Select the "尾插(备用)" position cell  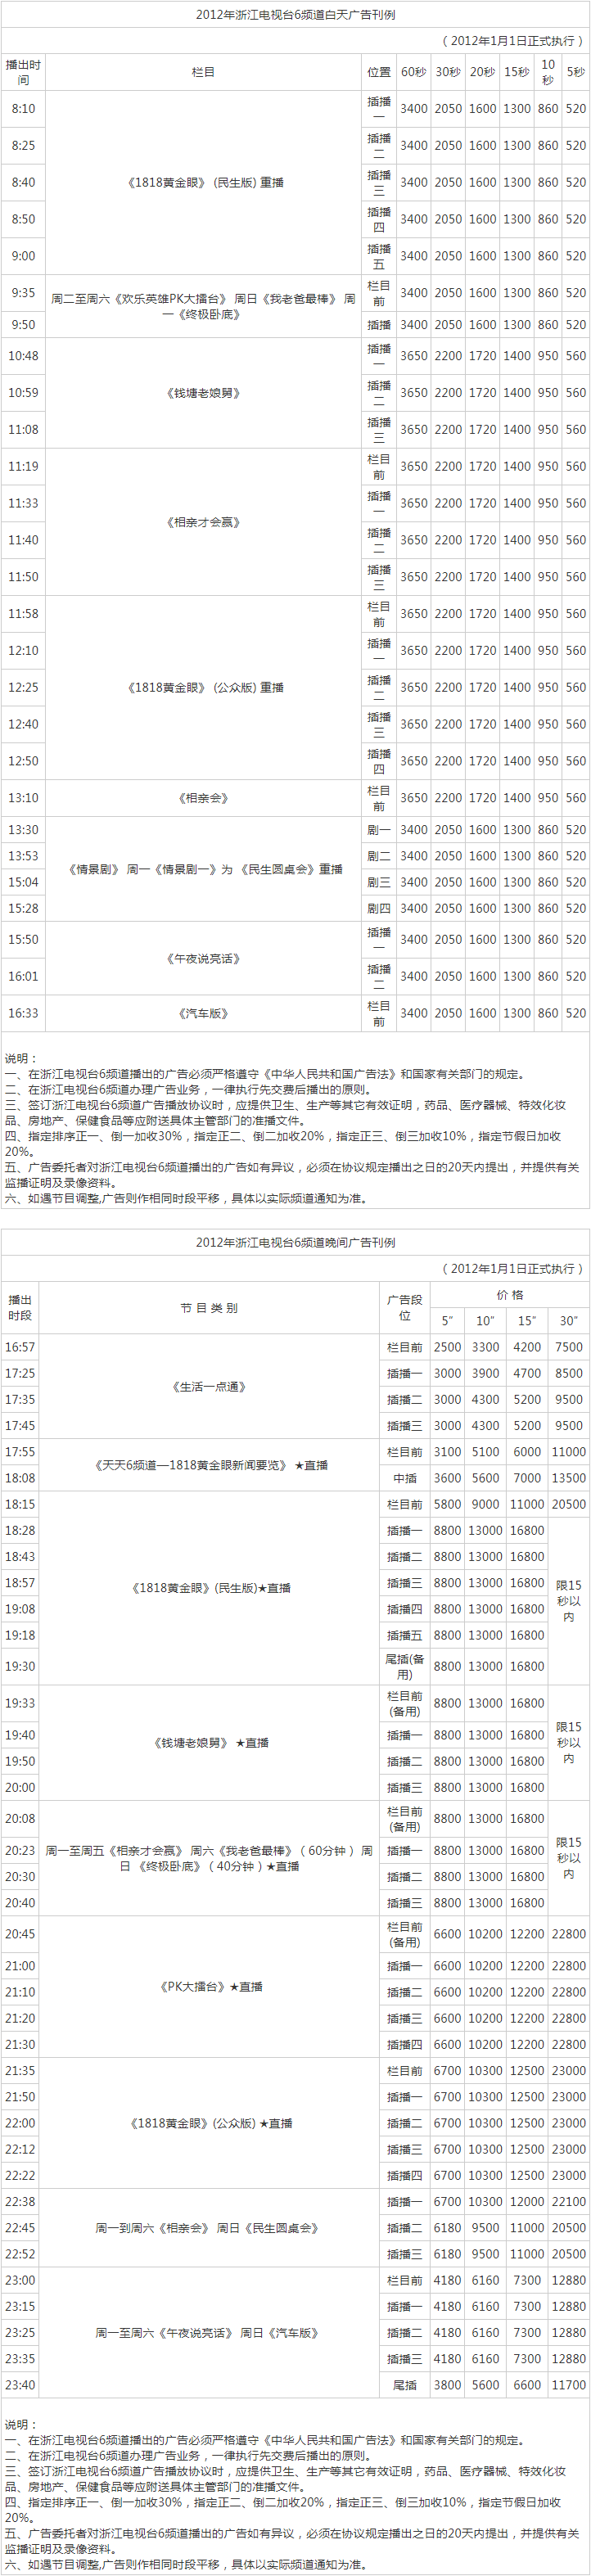[x=404, y=1666]
